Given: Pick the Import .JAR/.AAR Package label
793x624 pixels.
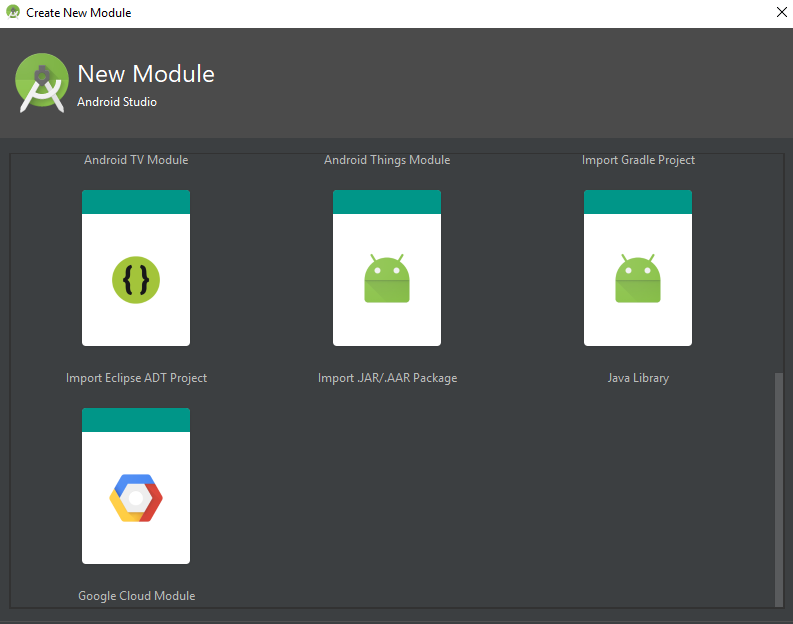Looking at the screenshot, I should point(387,378).
